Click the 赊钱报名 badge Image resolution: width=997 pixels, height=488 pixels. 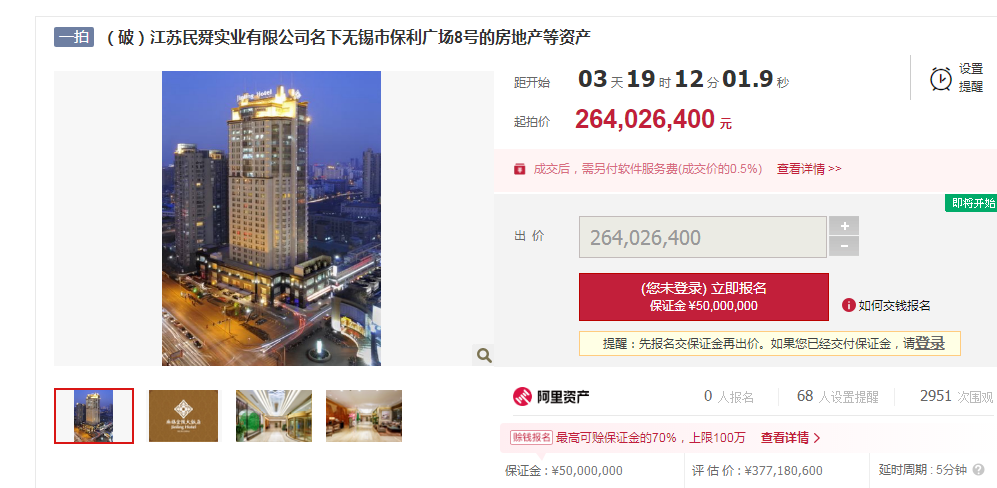pyautogui.click(x=531, y=438)
